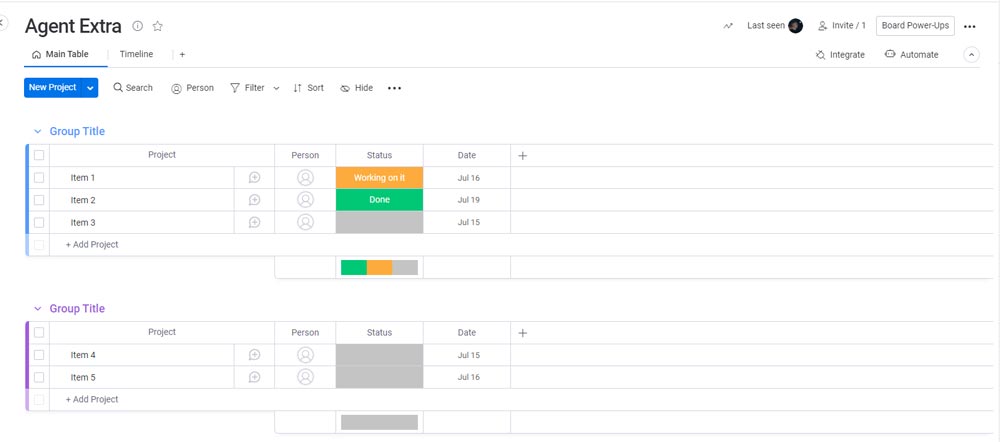Click the Board Power-Ups button
This screenshot has height=442, width=1000.
pyautogui.click(x=915, y=26)
